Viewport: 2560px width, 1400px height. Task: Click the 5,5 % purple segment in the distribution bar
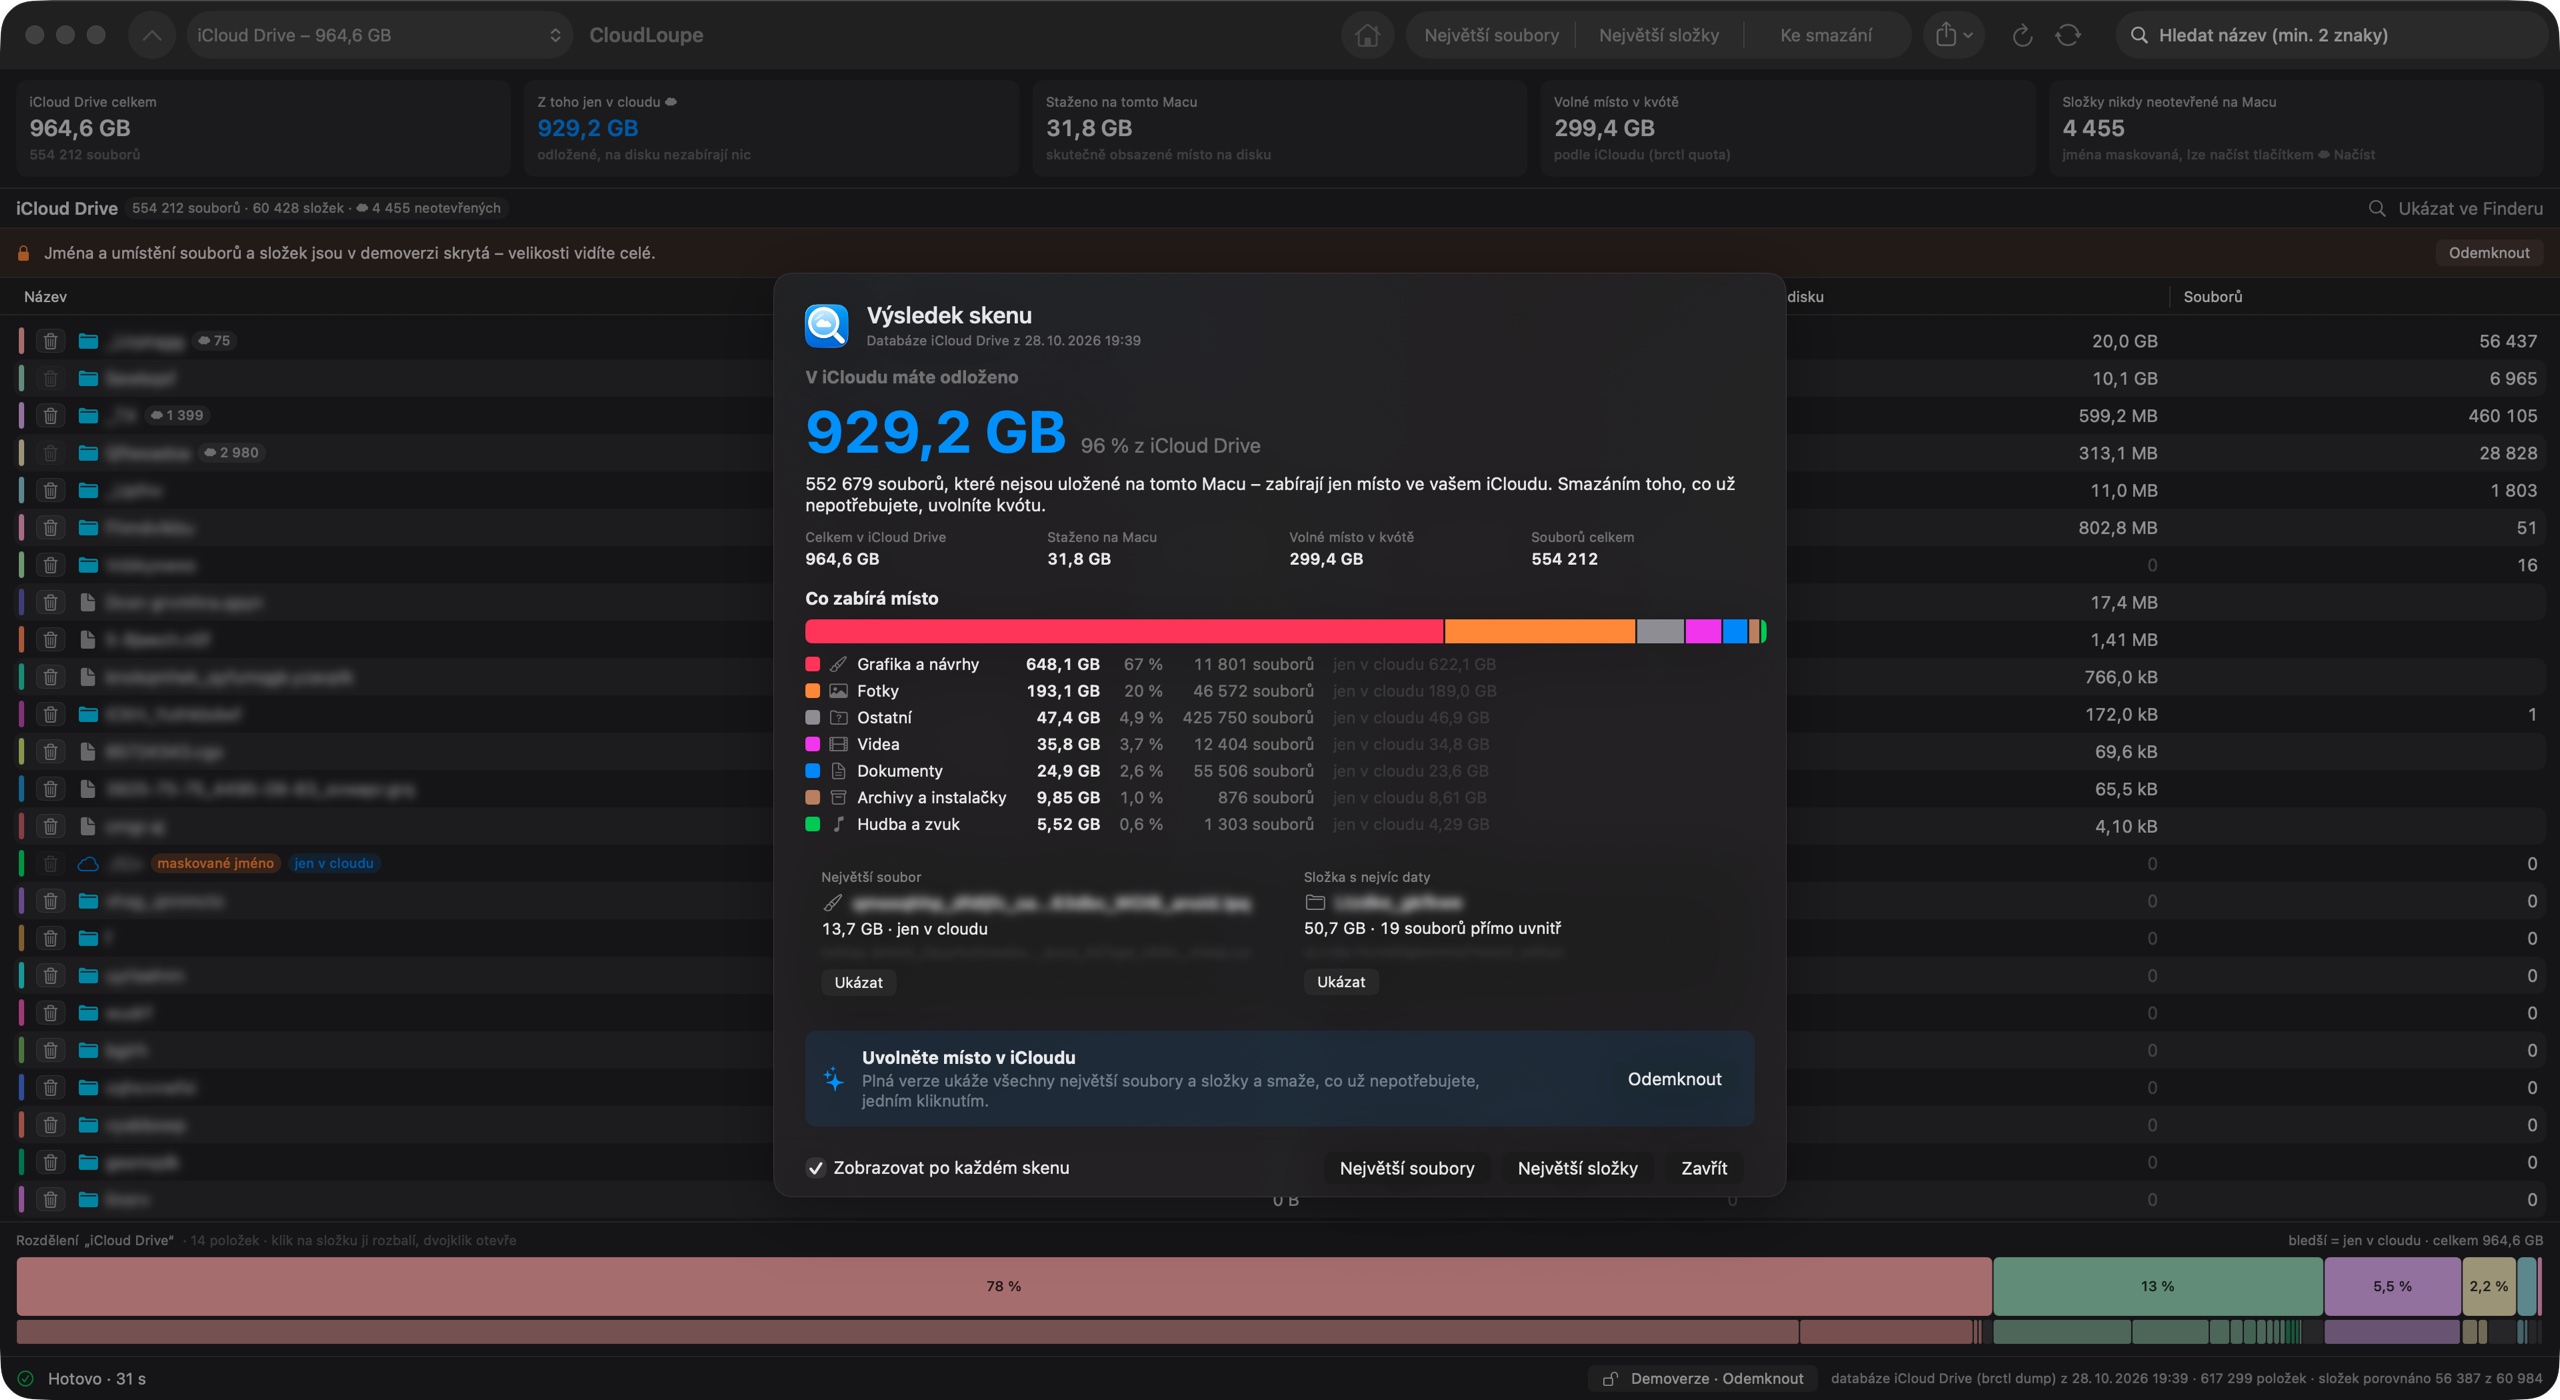pyautogui.click(x=2392, y=1286)
